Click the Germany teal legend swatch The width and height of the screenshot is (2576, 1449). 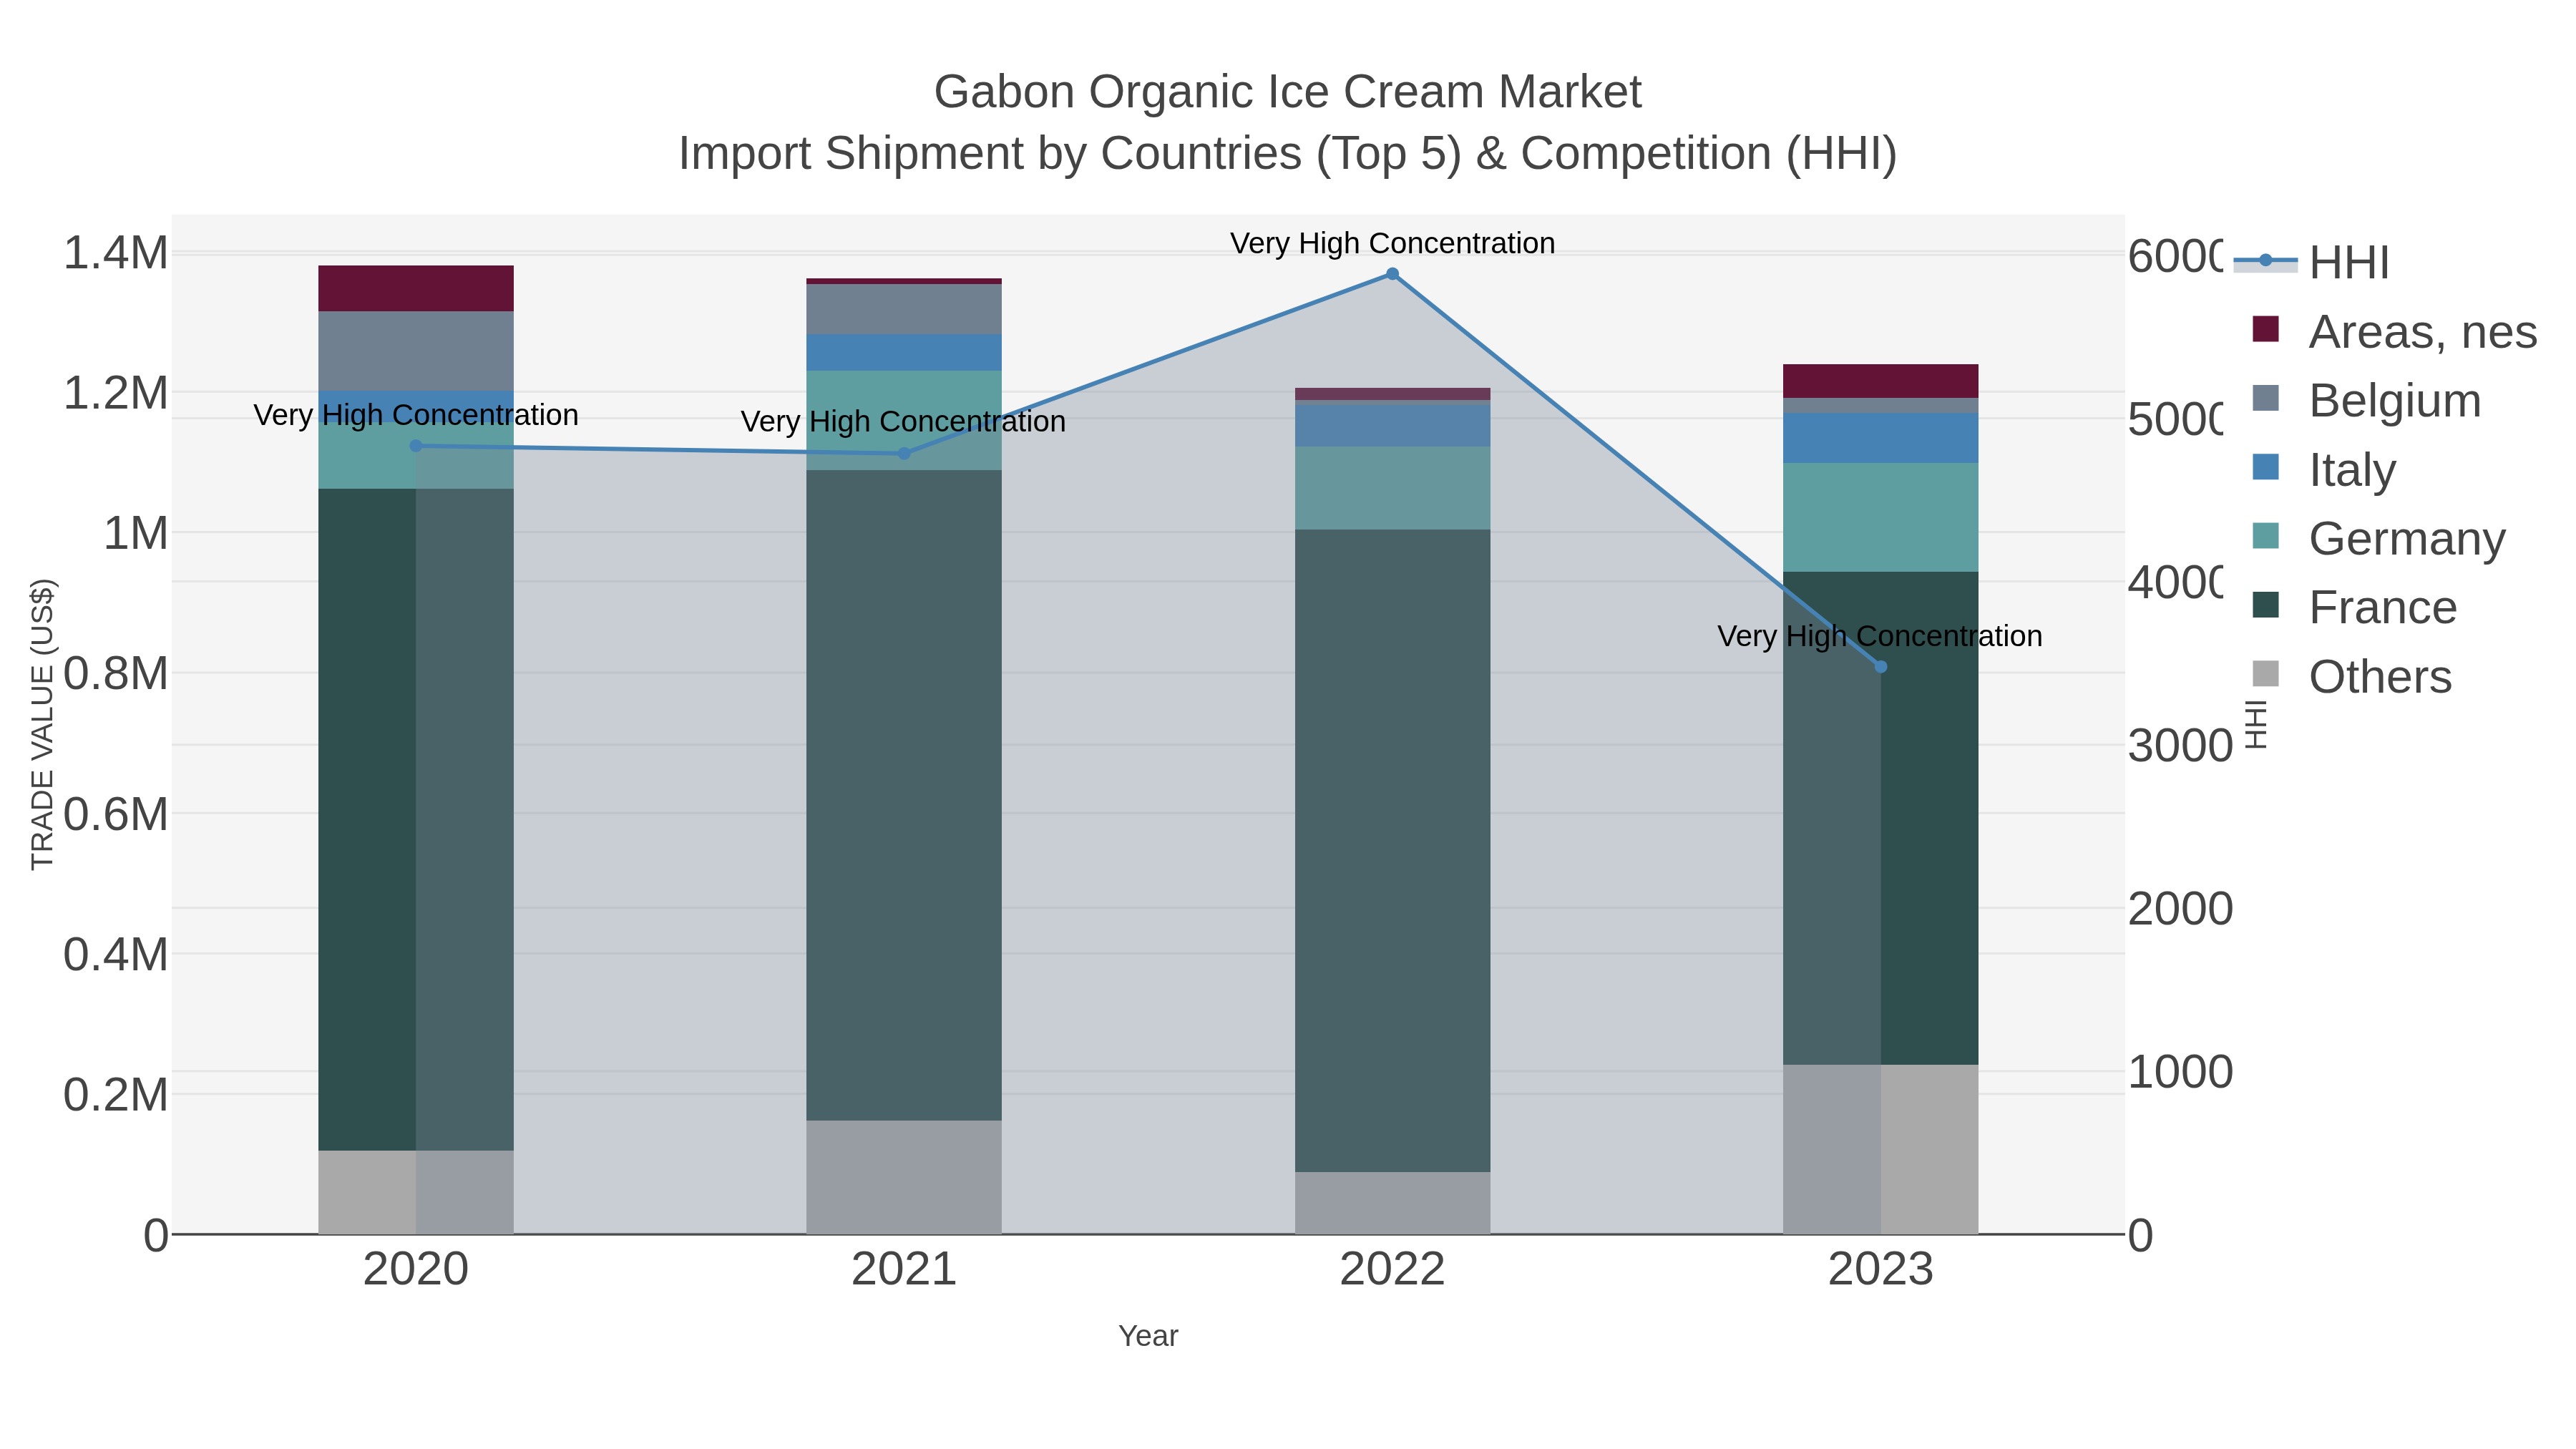2265,536
